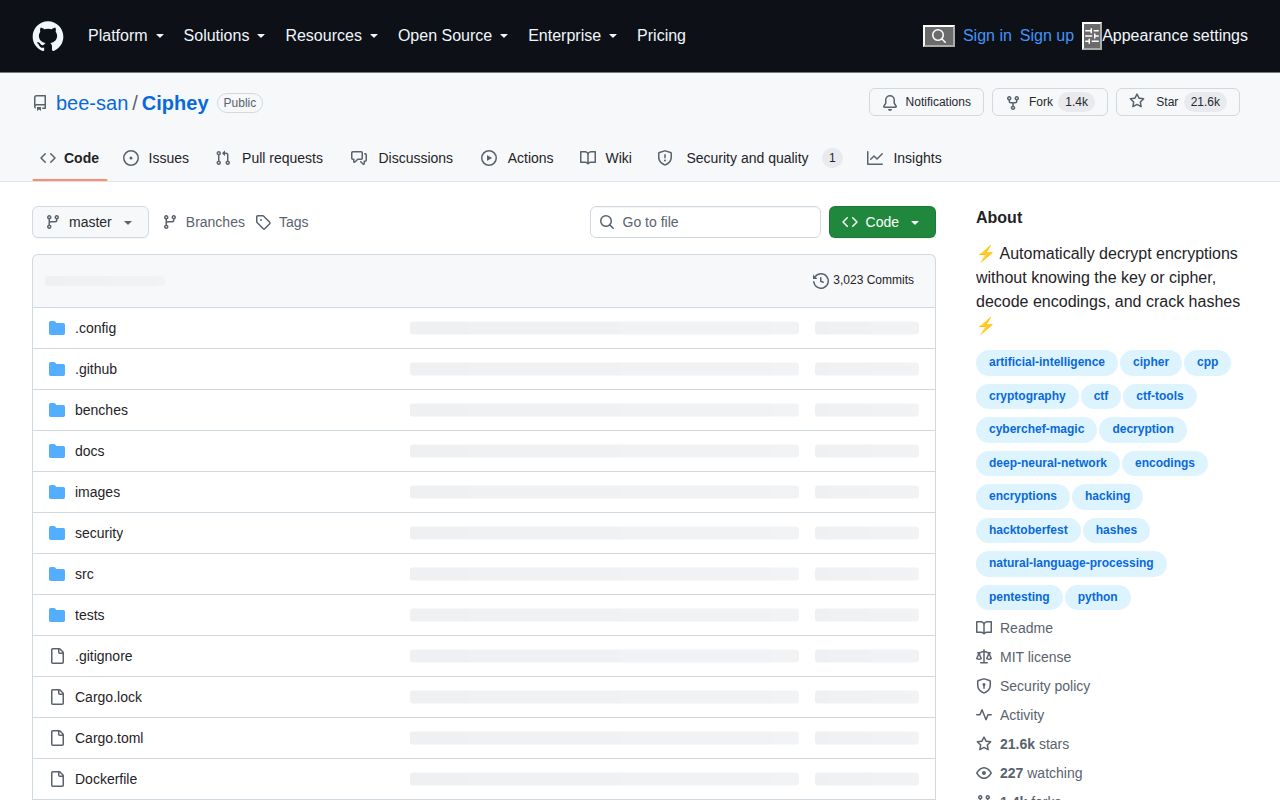Click the eye icon beside watching
The image size is (1280, 800).
[984, 773]
